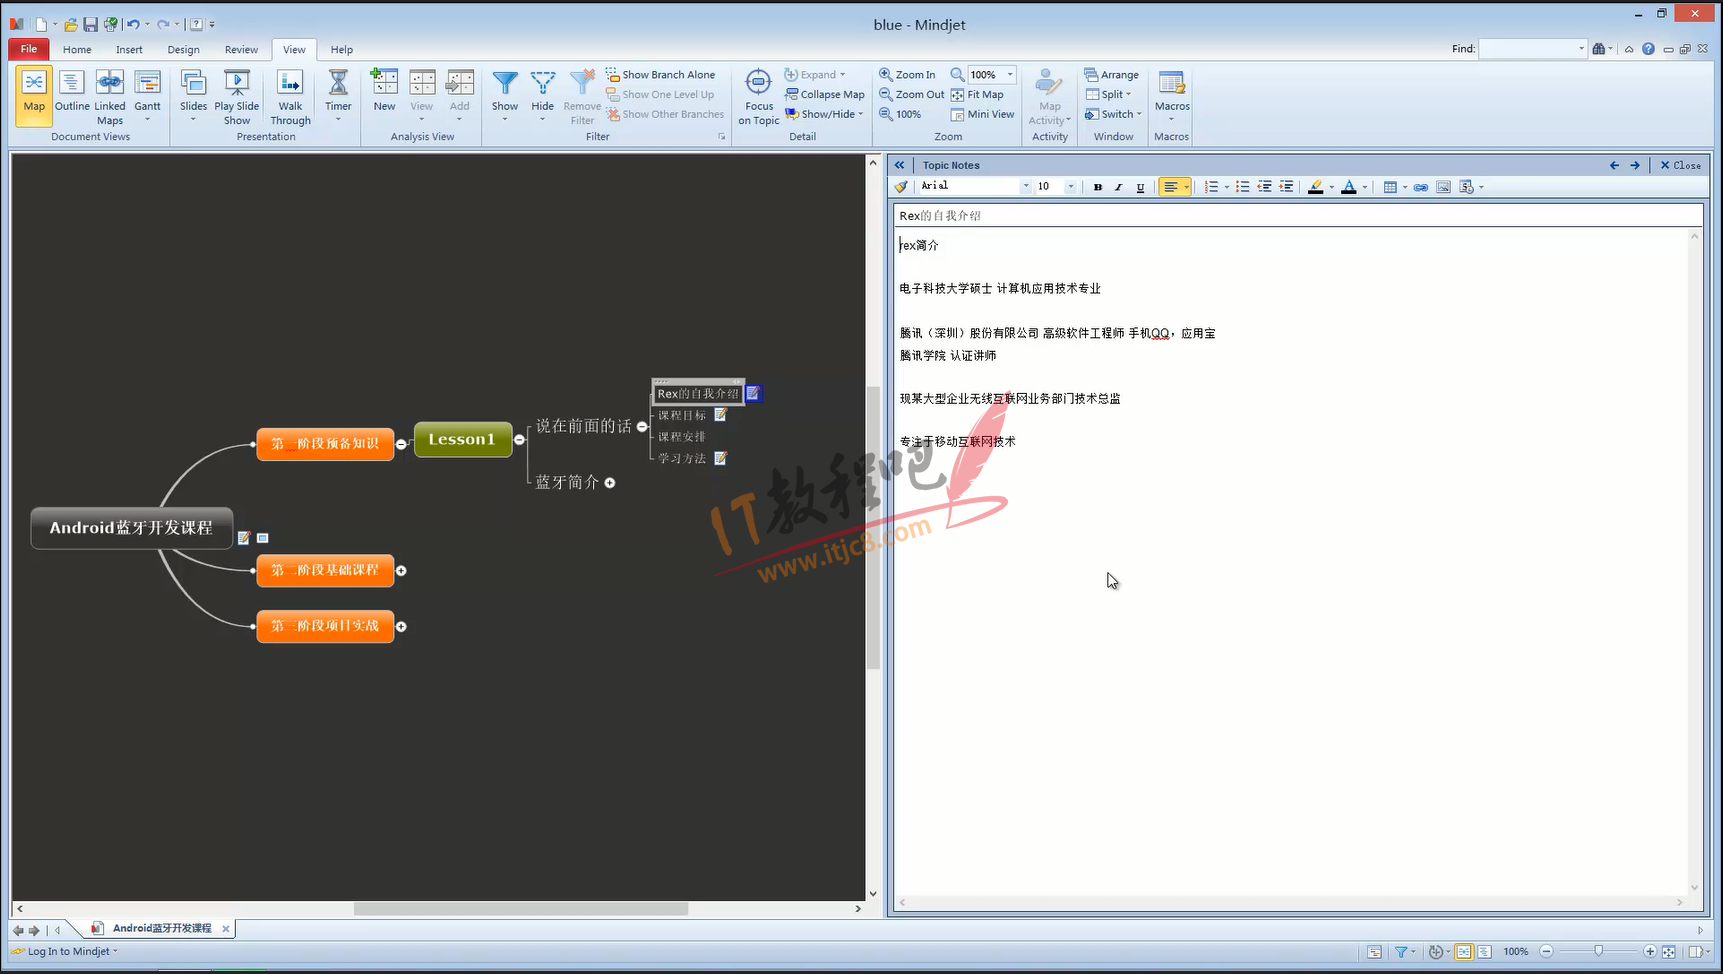Image resolution: width=1723 pixels, height=974 pixels.
Task: Click Focus on Topic
Action: [759, 97]
